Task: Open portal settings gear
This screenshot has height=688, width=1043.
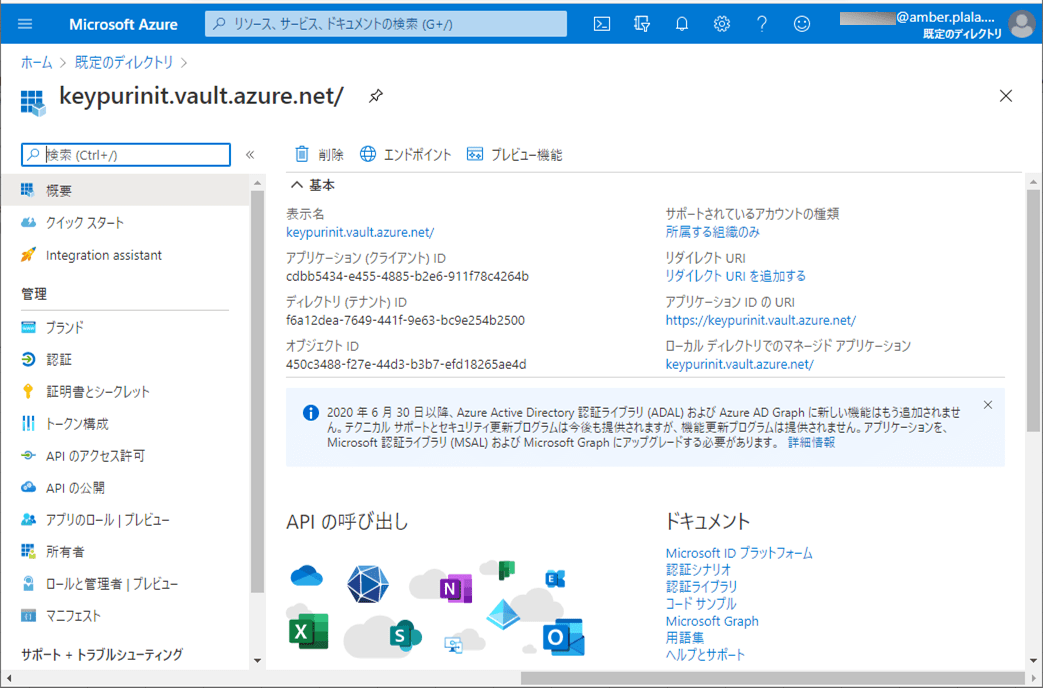Action: [722, 24]
